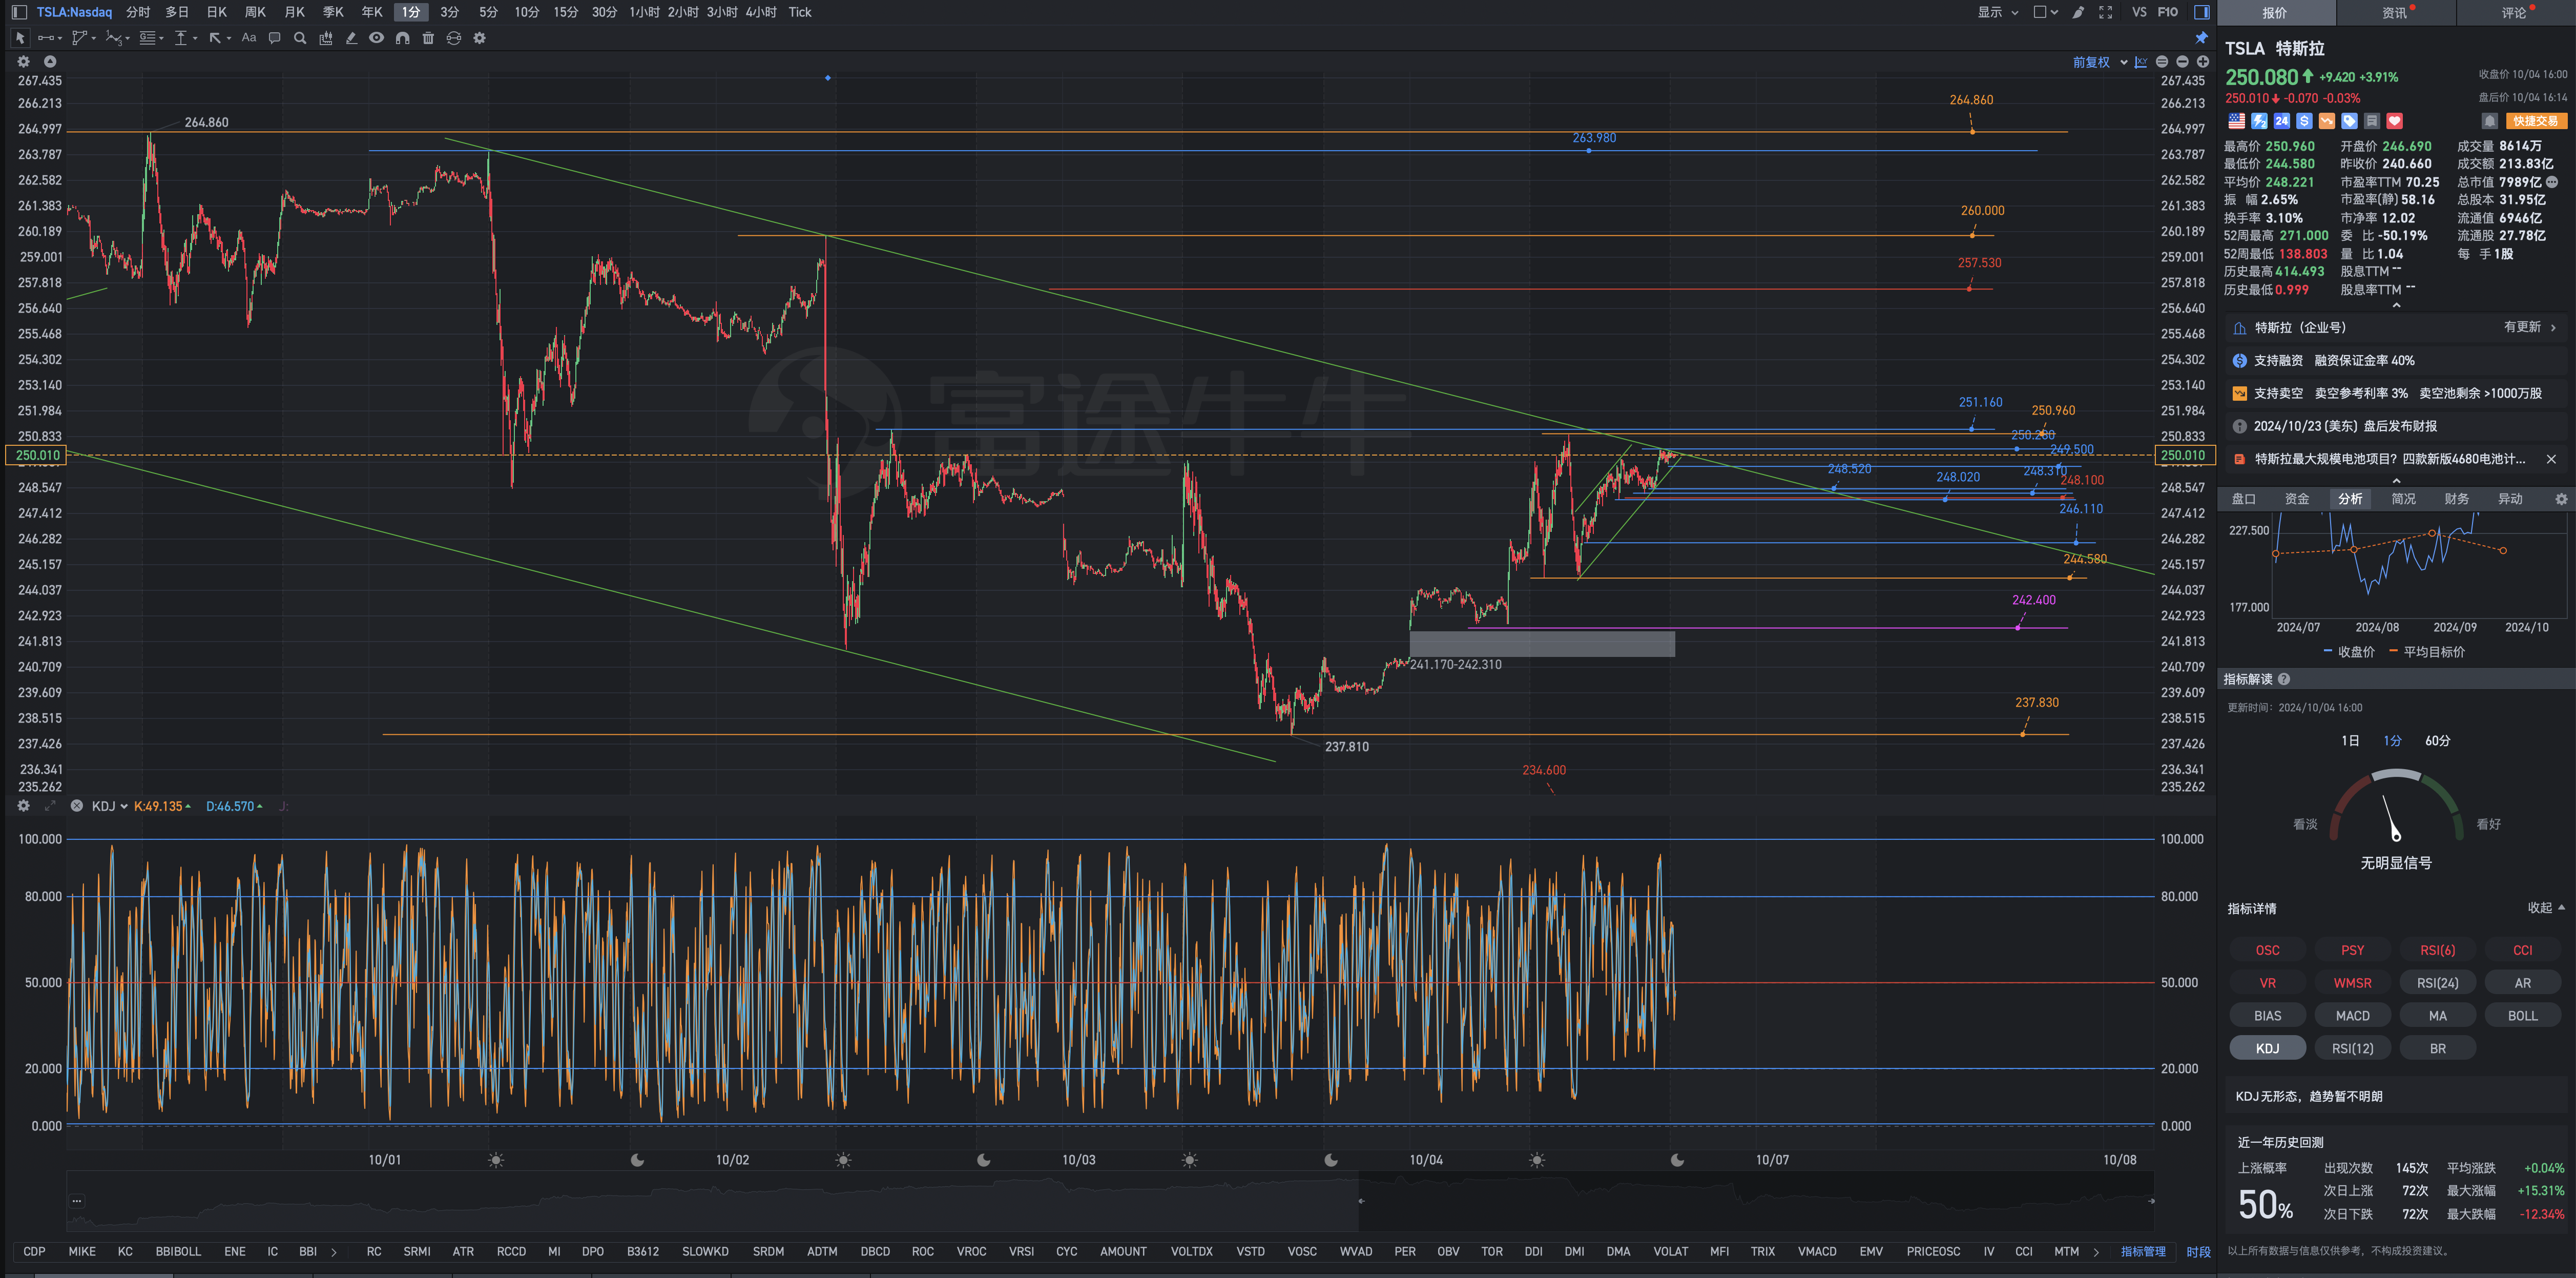Dismiss the 4680 battery news banner
2576x1278 pixels.
[2551, 459]
